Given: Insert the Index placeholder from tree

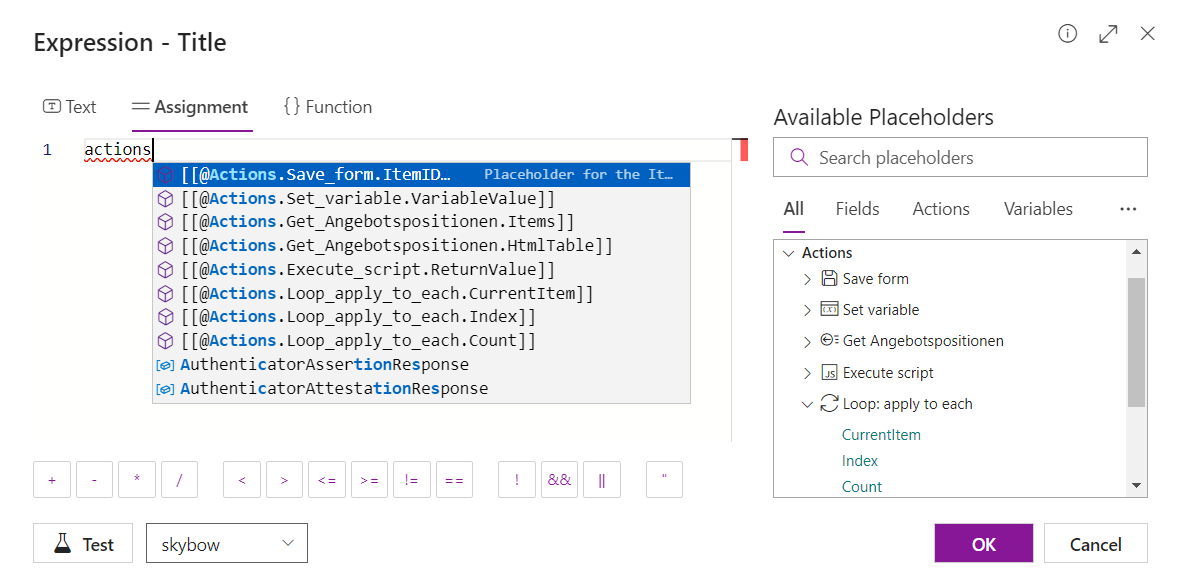Looking at the screenshot, I should pyautogui.click(x=860, y=460).
